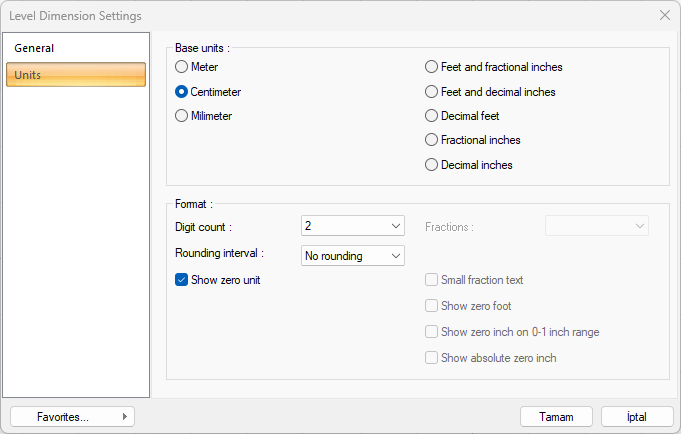This screenshot has height=434, width=681.
Task: Uncheck the Show zero unit checkbox
Action: (182, 280)
